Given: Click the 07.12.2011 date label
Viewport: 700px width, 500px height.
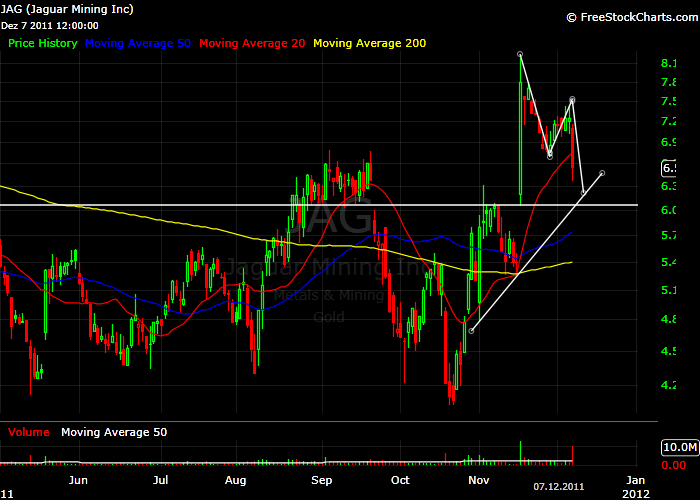Looking at the screenshot, I should point(558,487).
